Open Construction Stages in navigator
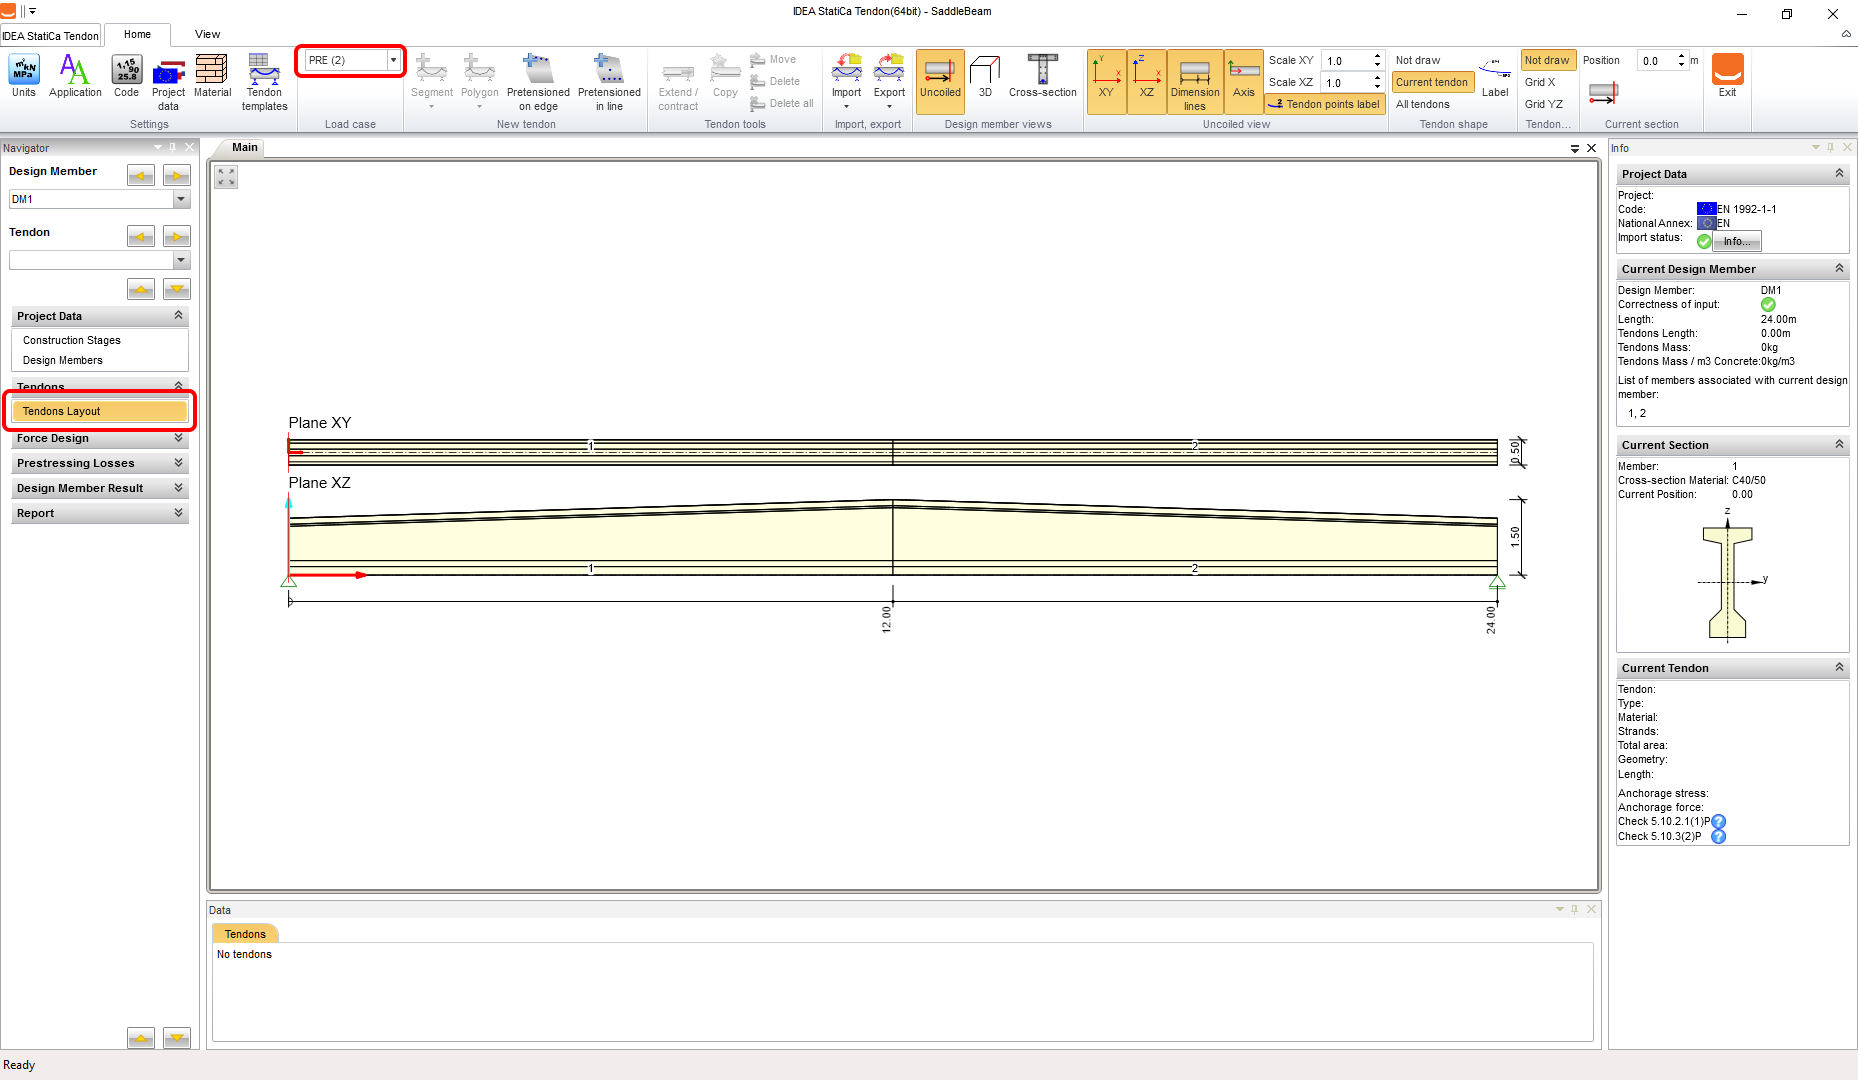 pos(72,340)
